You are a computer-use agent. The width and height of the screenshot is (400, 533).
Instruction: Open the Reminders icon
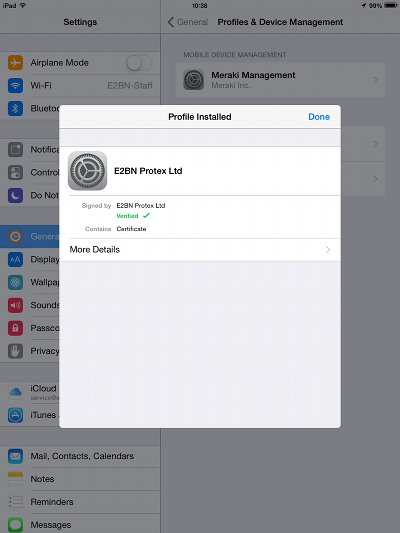(15, 502)
